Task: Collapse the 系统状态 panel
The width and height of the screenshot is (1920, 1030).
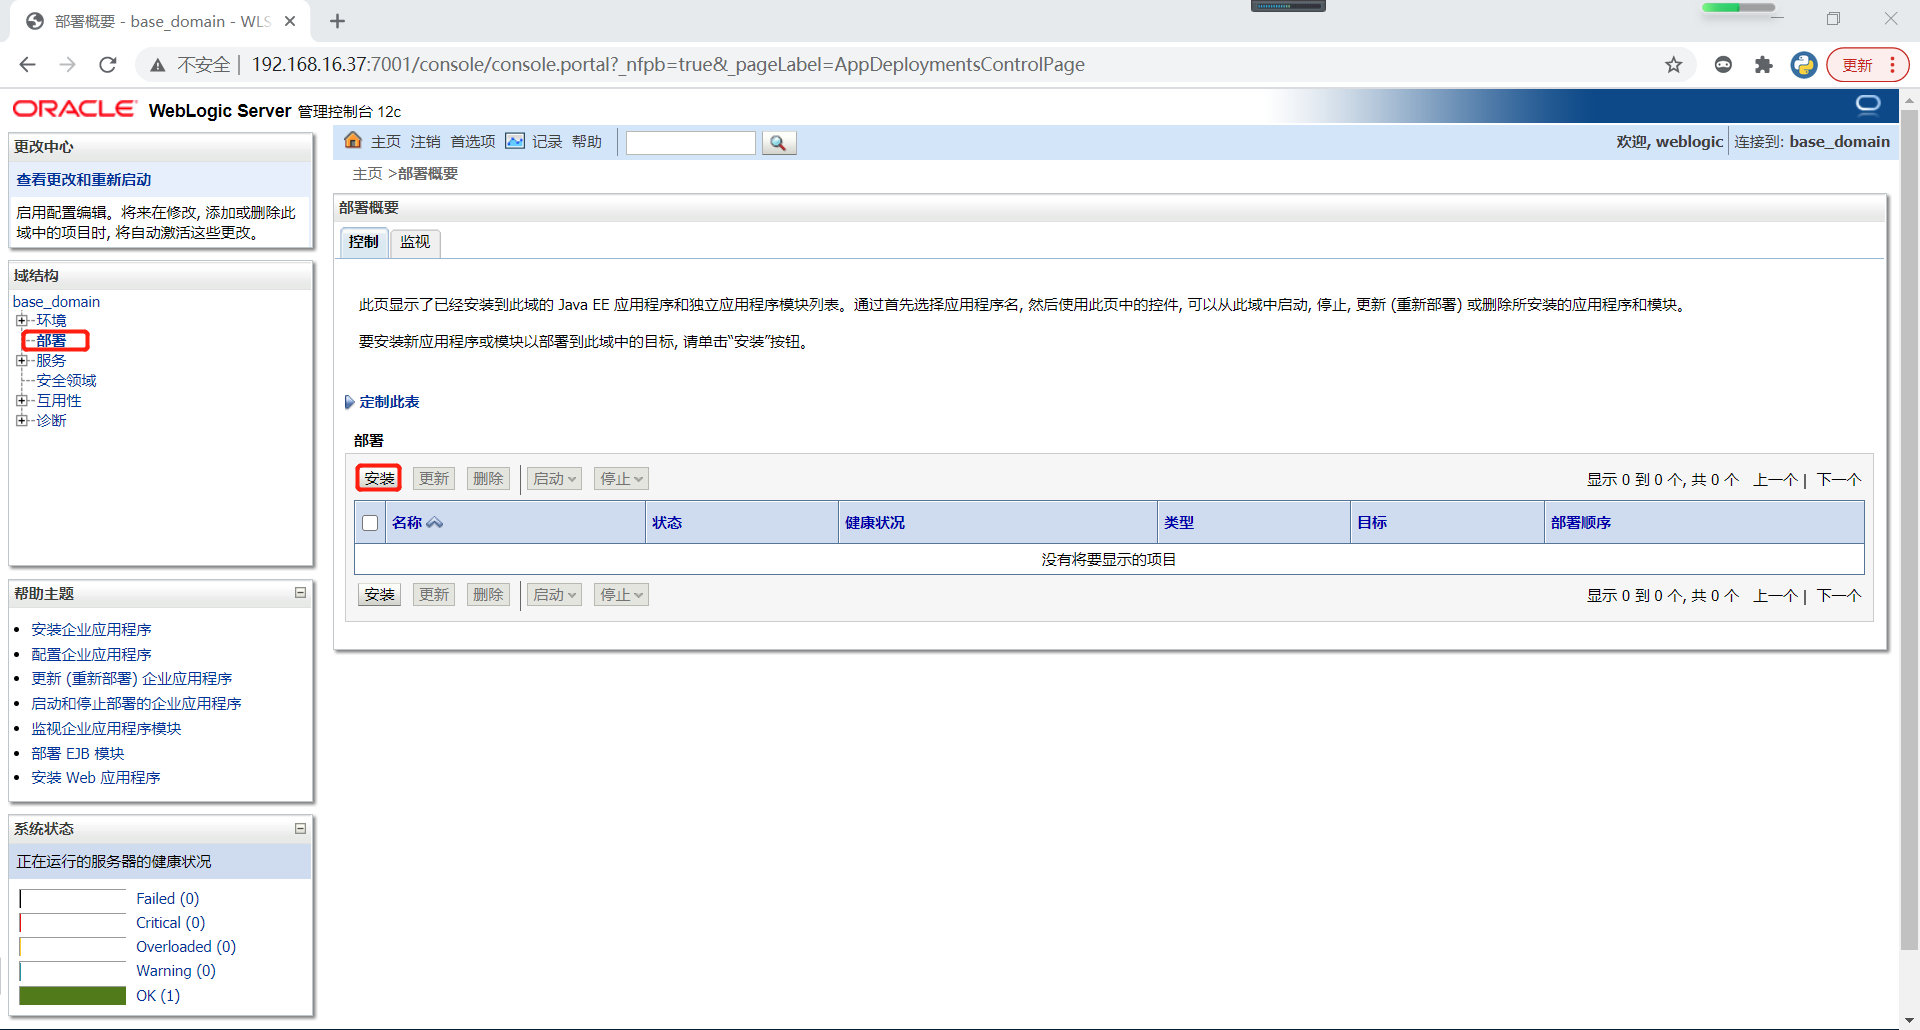Action: (x=300, y=828)
